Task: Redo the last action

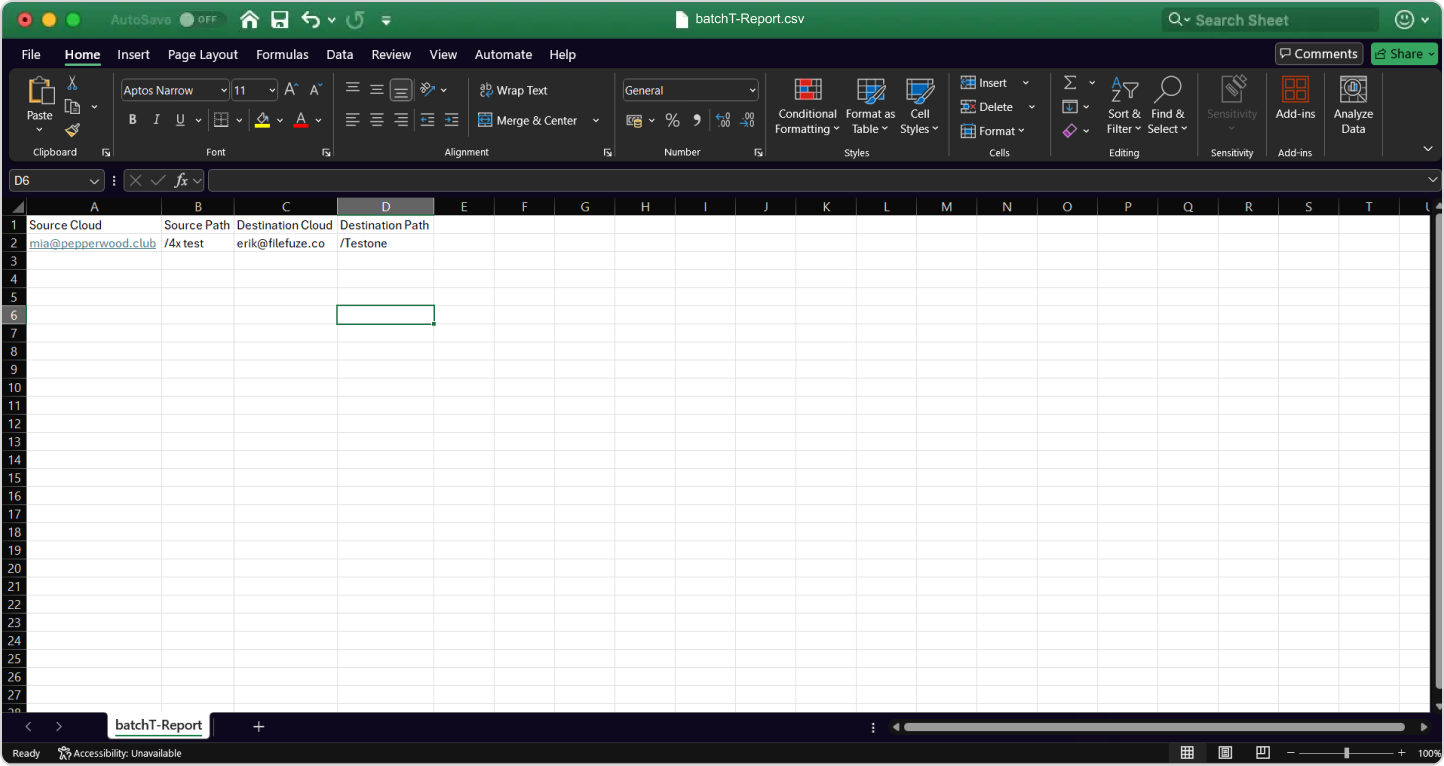Action: pyautogui.click(x=355, y=19)
